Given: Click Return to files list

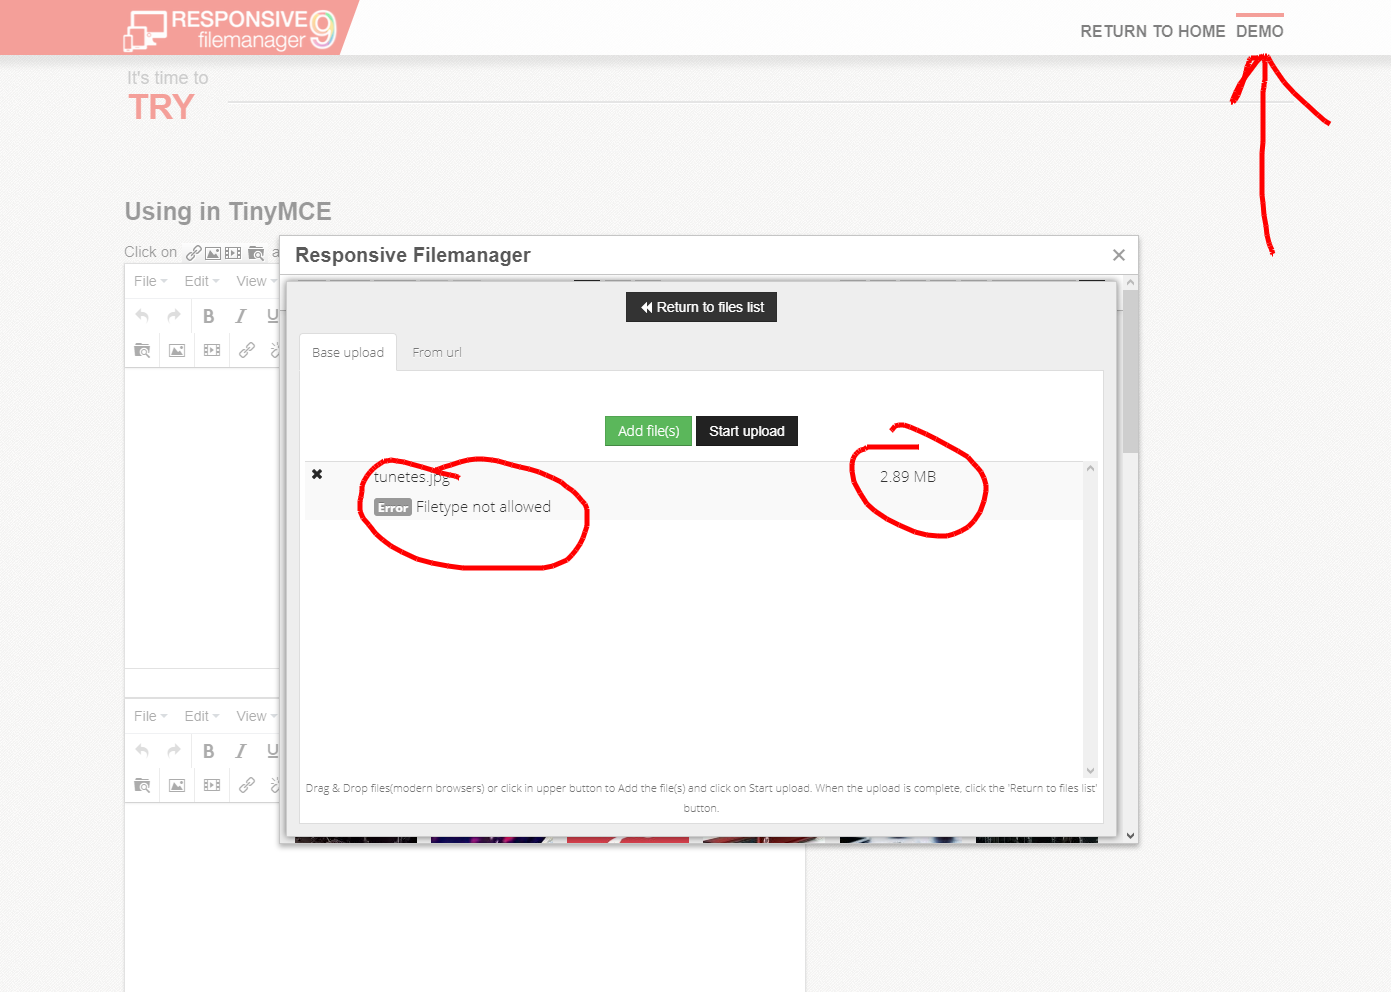Looking at the screenshot, I should tap(701, 306).
